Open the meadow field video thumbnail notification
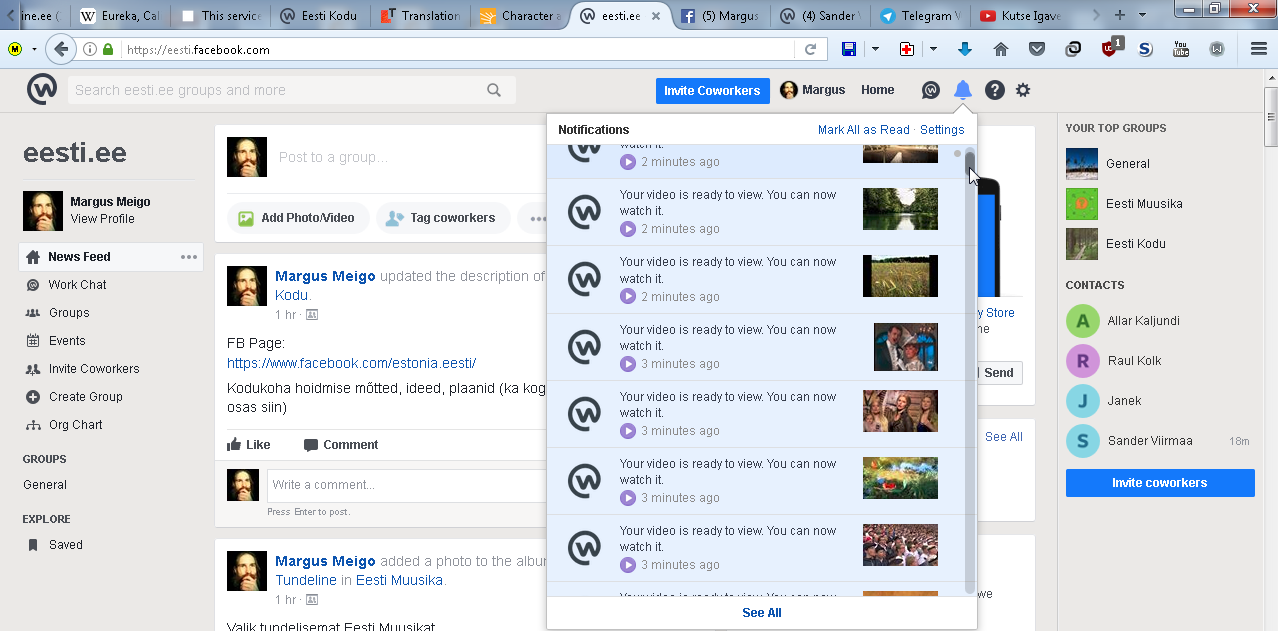Image resolution: width=1278 pixels, height=631 pixels. tap(901, 276)
